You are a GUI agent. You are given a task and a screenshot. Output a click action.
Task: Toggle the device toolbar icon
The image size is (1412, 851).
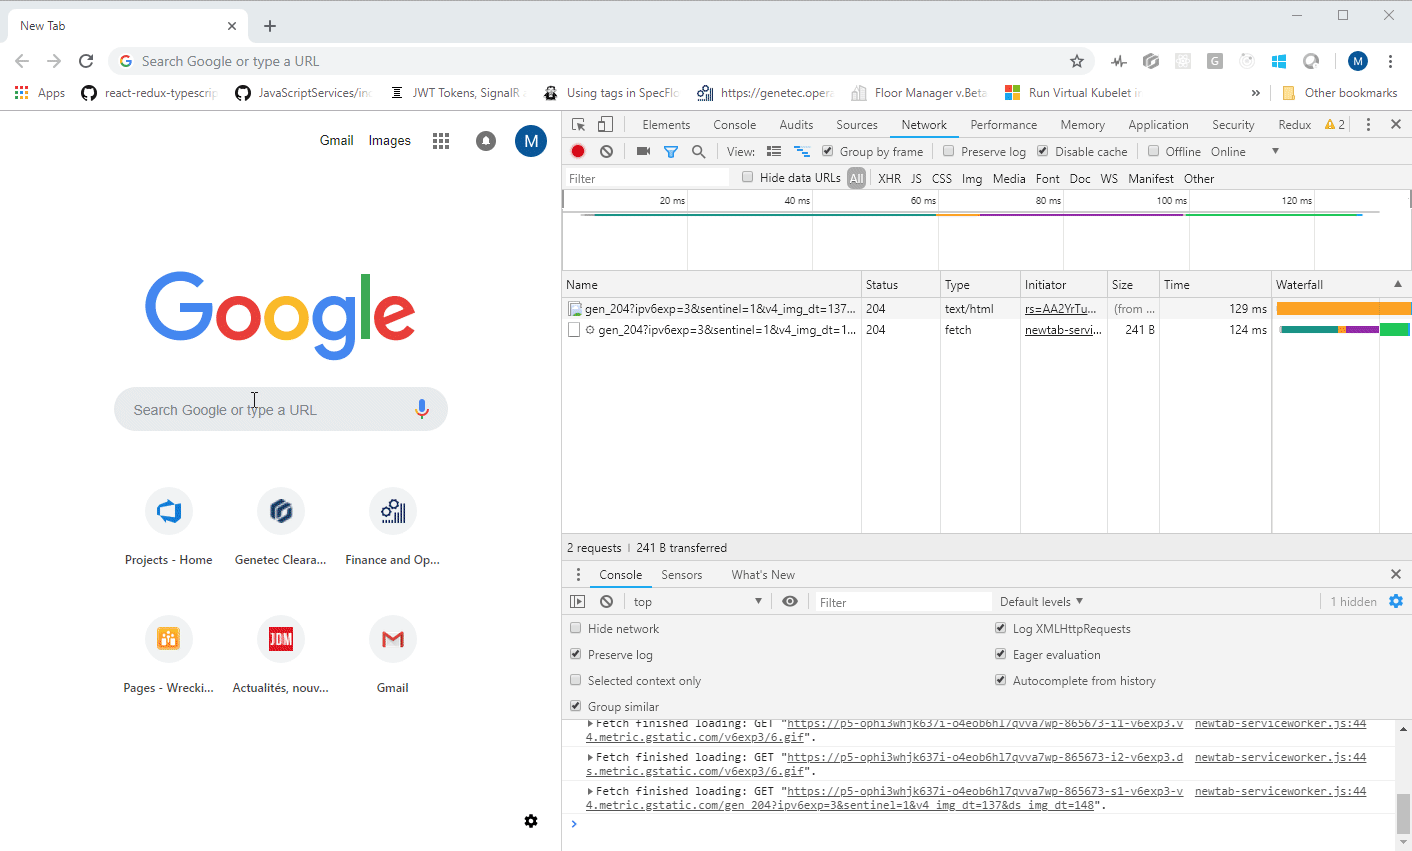click(x=605, y=125)
